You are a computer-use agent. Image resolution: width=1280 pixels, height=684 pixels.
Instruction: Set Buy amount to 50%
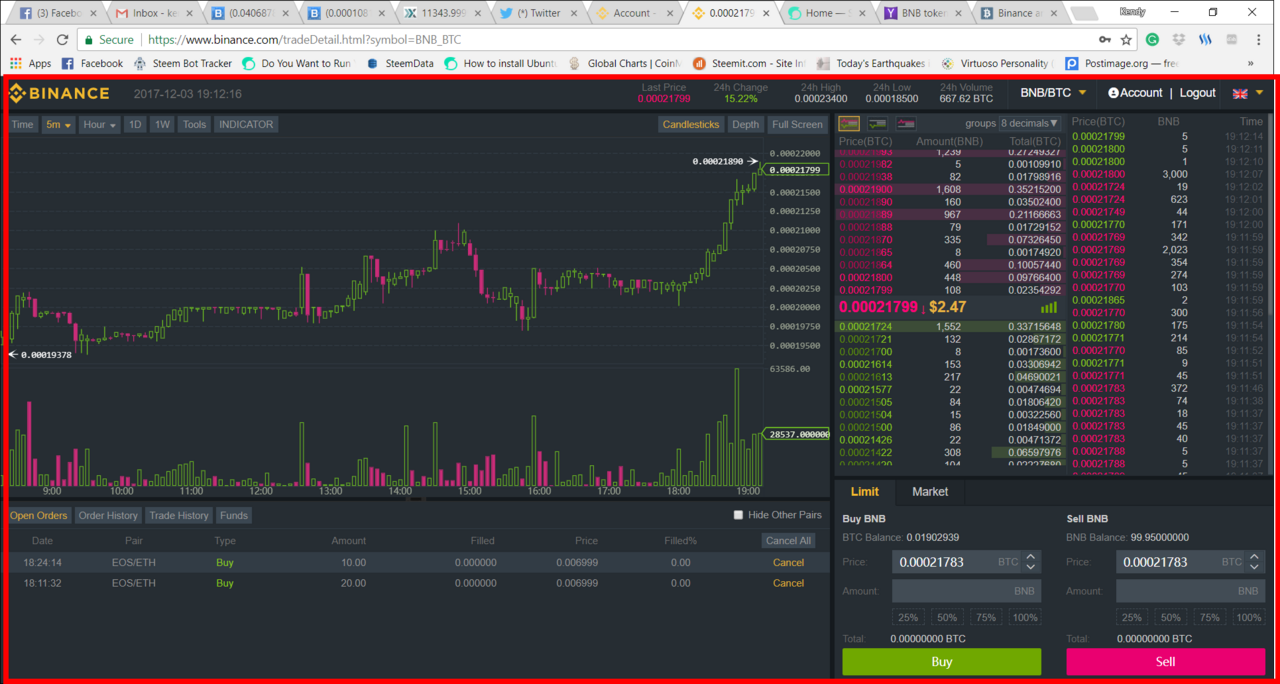(947, 617)
